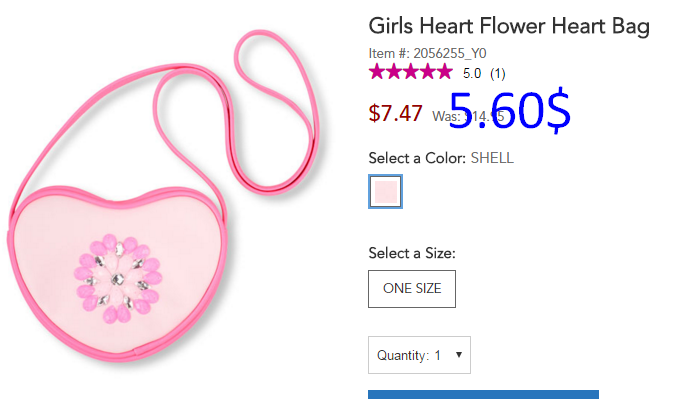Image resolution: width=679 pixels, height=399 pixels.
Task: Click the Girls Heart Flower Heart Bag title
Action: [509, 26]
